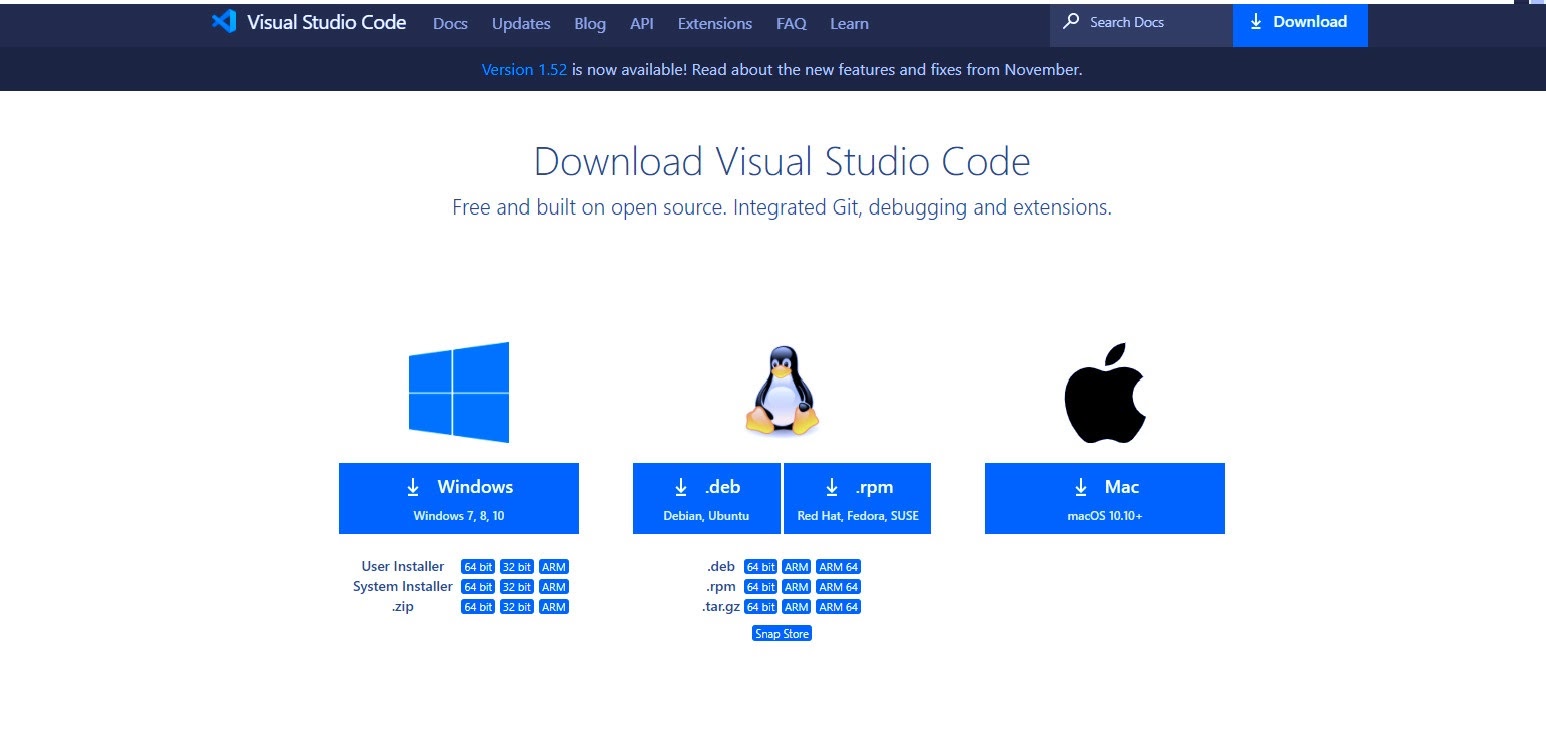1546x749 pixels.
Task: Select Linux .deb ARM
Action: [x=797, y=567]
